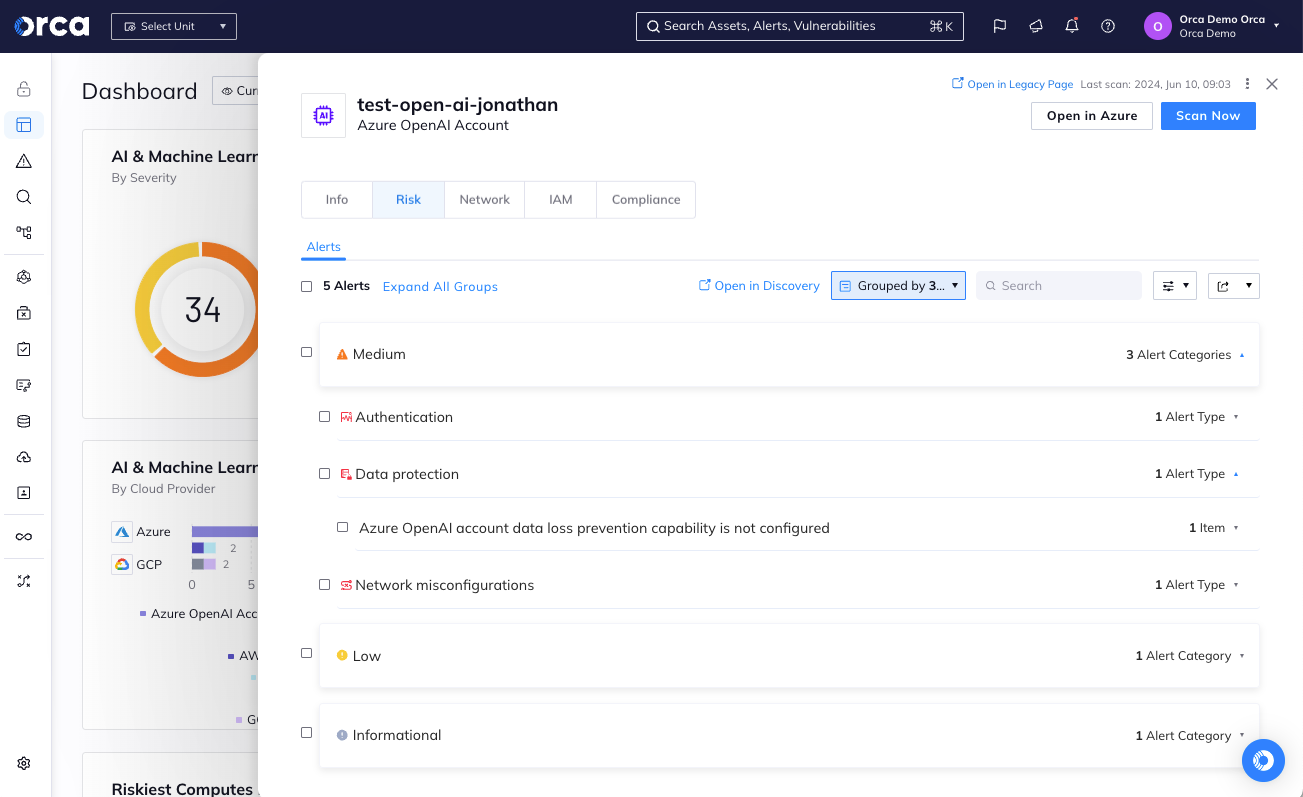Switch to the Network tab
Viewport: 1303px width, 797px height.
pyautogui.click(x=485, y=200)
